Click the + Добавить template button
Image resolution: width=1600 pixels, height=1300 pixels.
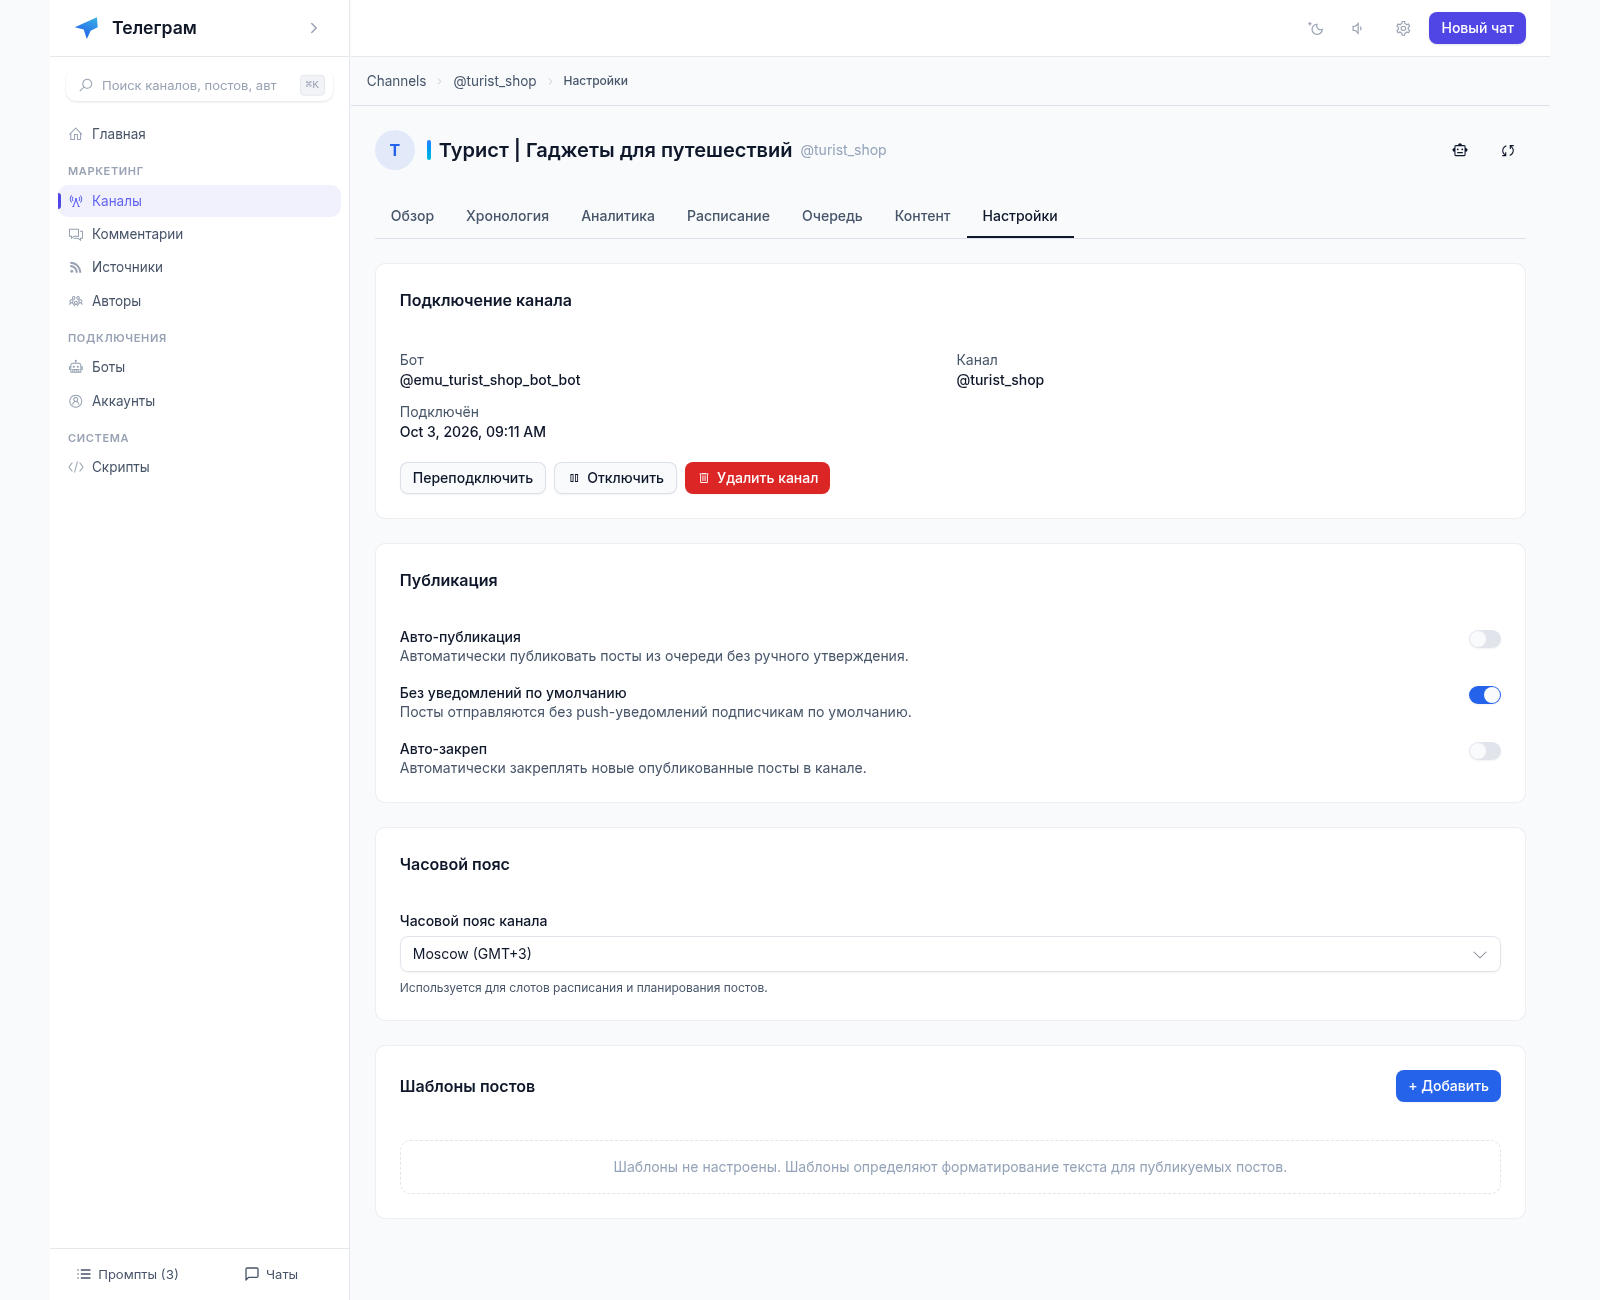coord(1448,1086)
